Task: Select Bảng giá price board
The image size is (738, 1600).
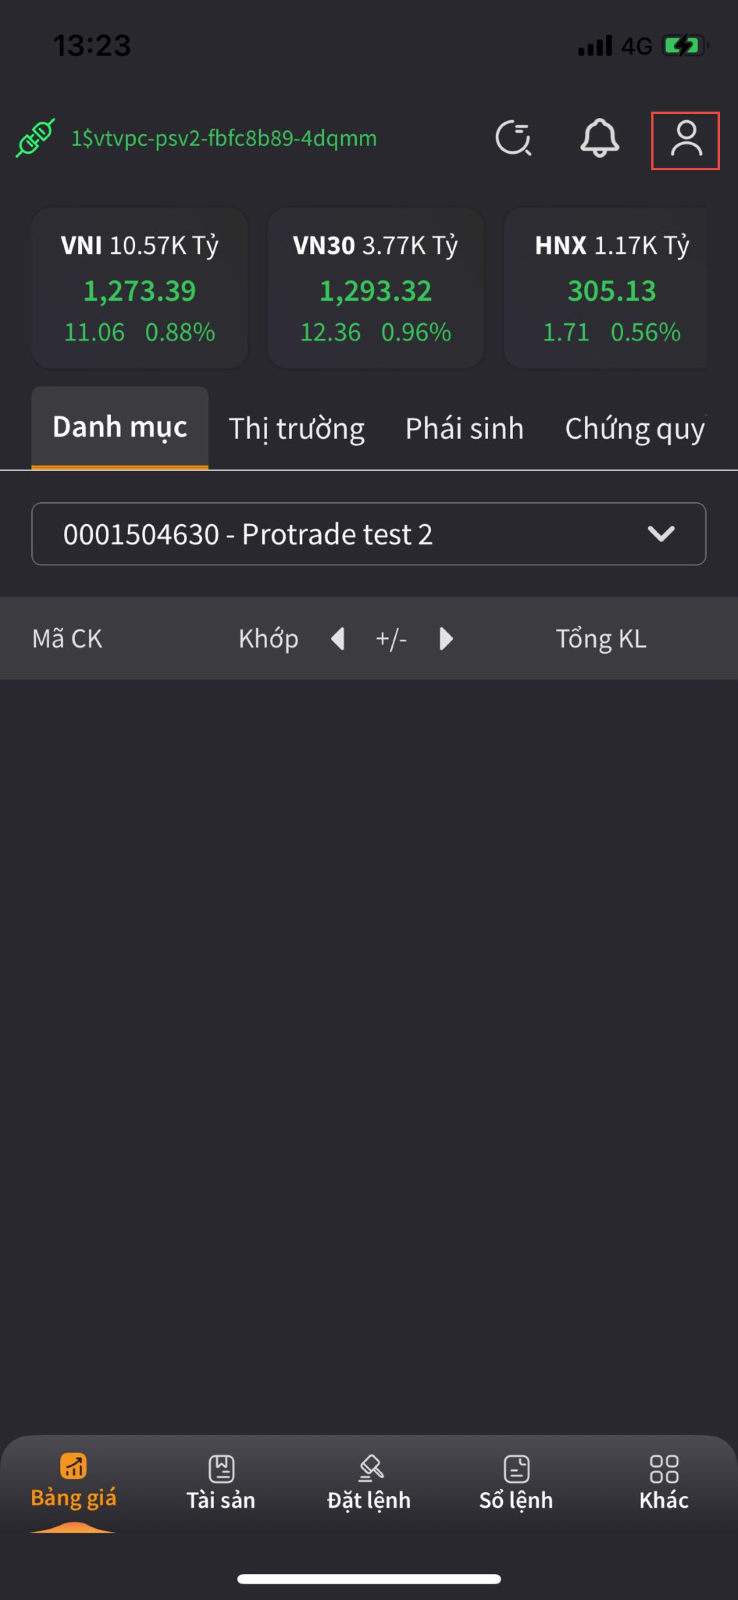Action: click(x=74, y=1482)
